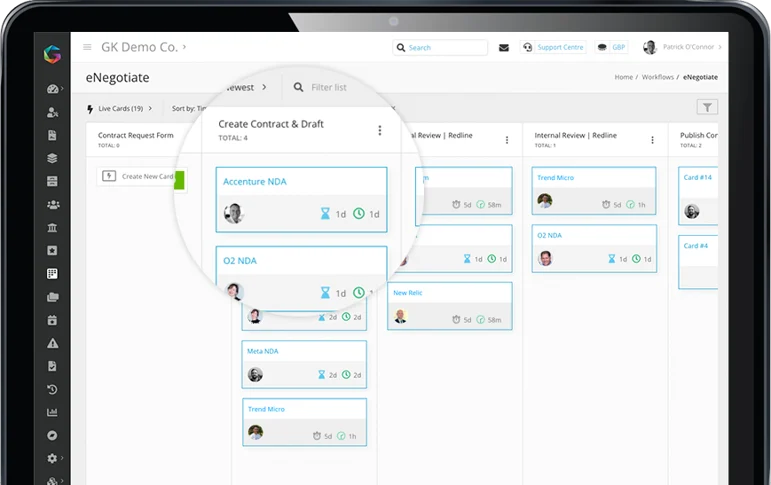
Task: Open Create Contract & Draft column options
Action: click(x=380, y=130)
